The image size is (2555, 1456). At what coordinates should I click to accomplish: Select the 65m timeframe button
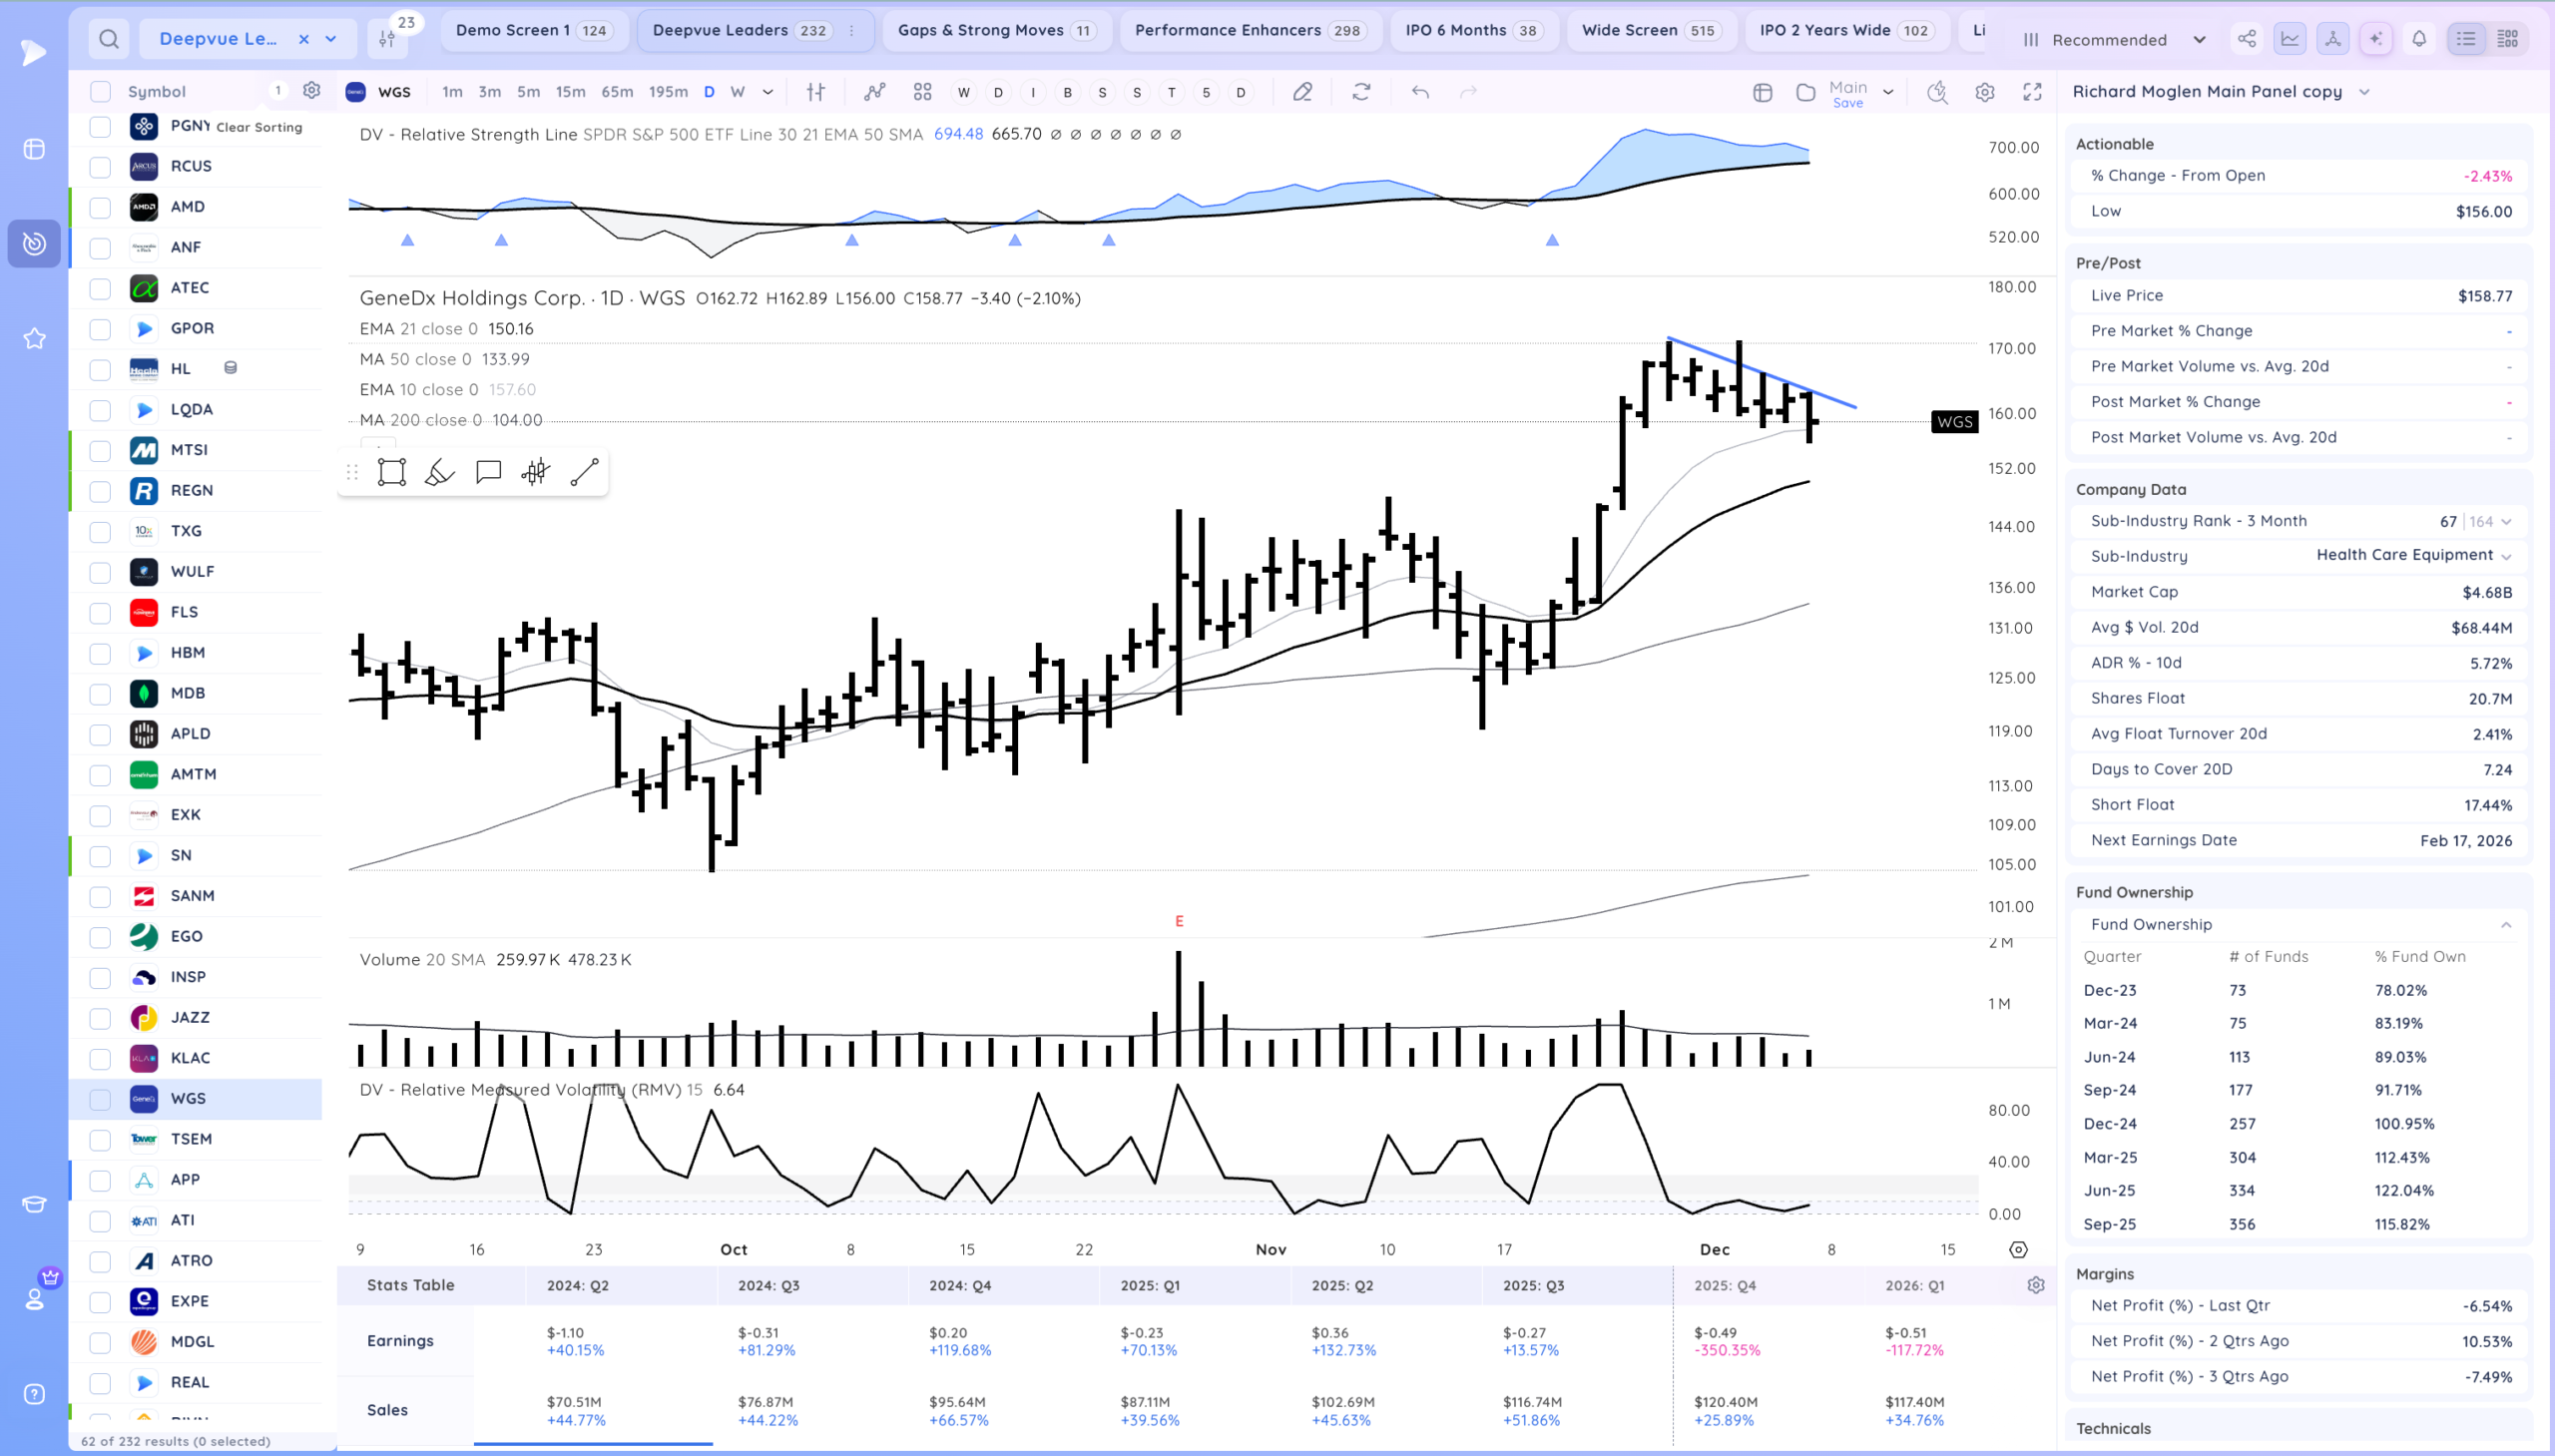[x=617, y=92]
